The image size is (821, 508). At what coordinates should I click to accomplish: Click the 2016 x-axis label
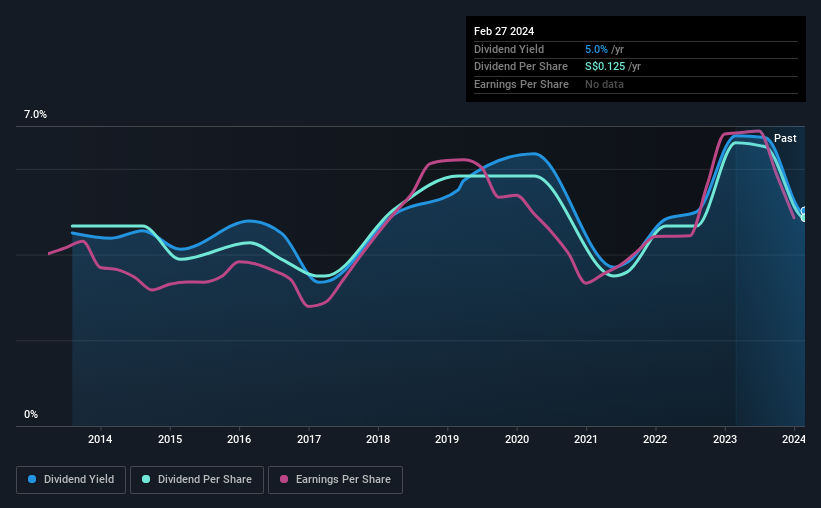point(239,439)
